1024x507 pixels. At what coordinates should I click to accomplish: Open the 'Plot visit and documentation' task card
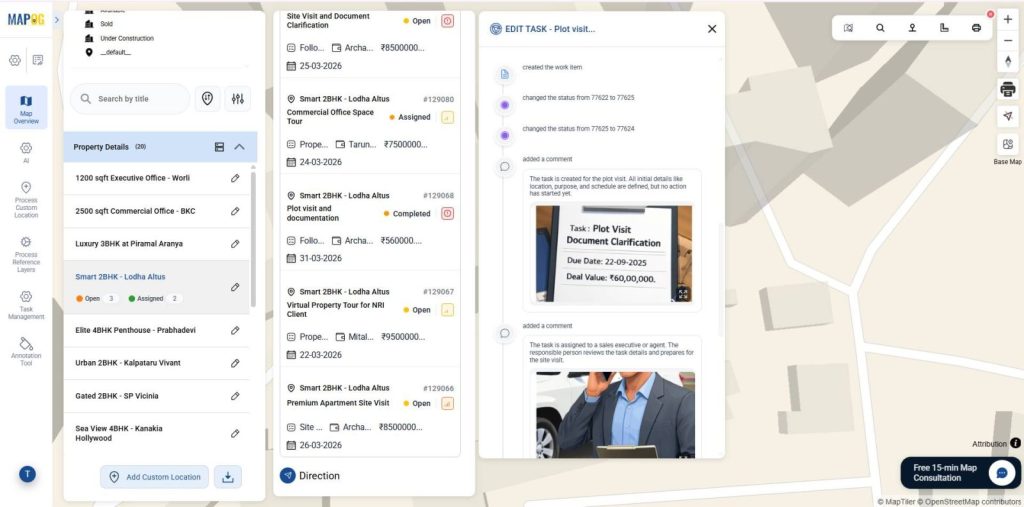click(x=370, y=222)
